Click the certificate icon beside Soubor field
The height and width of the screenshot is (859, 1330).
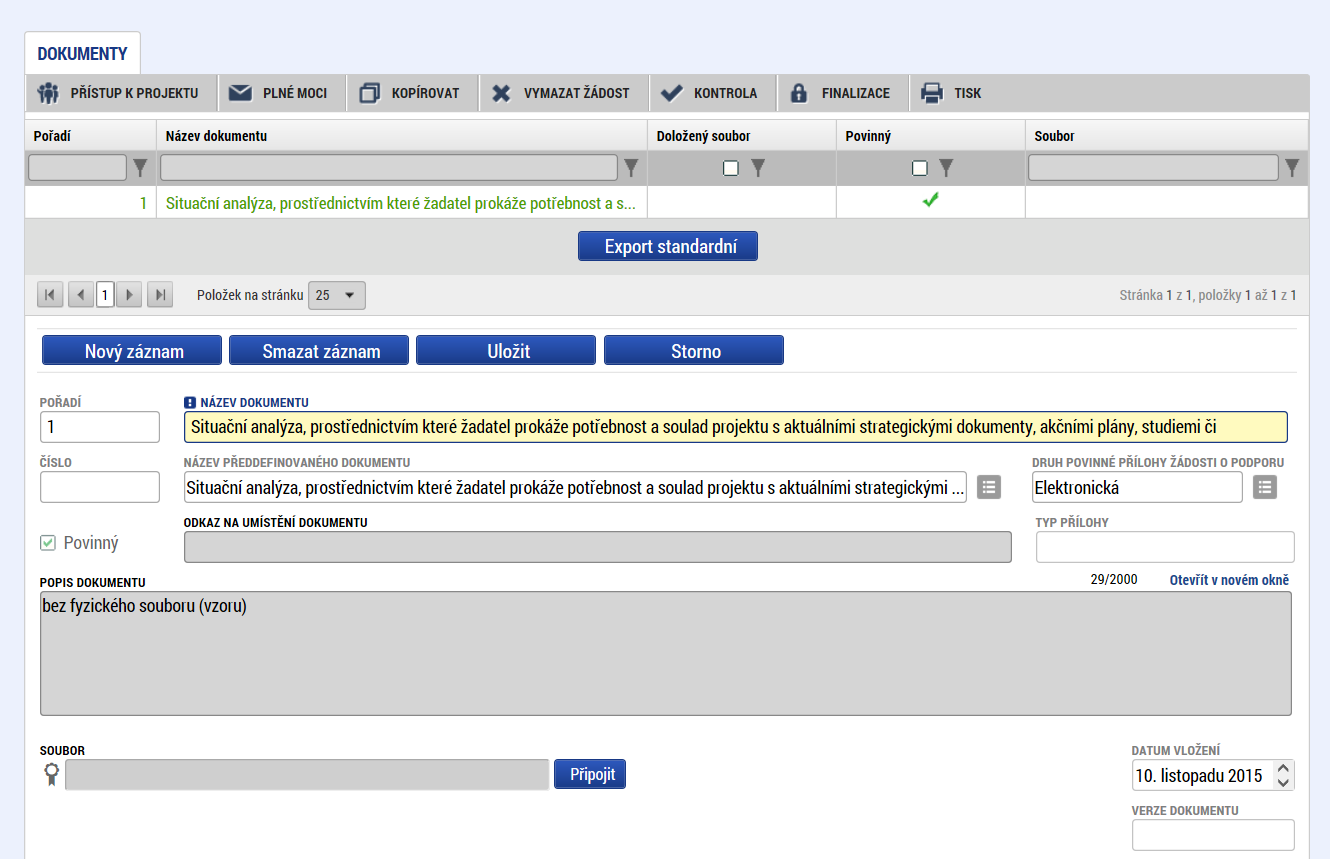coord(51,775)
